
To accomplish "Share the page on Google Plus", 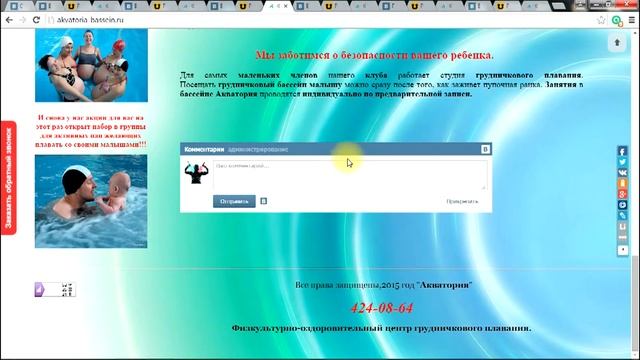I will coord(622,194).
